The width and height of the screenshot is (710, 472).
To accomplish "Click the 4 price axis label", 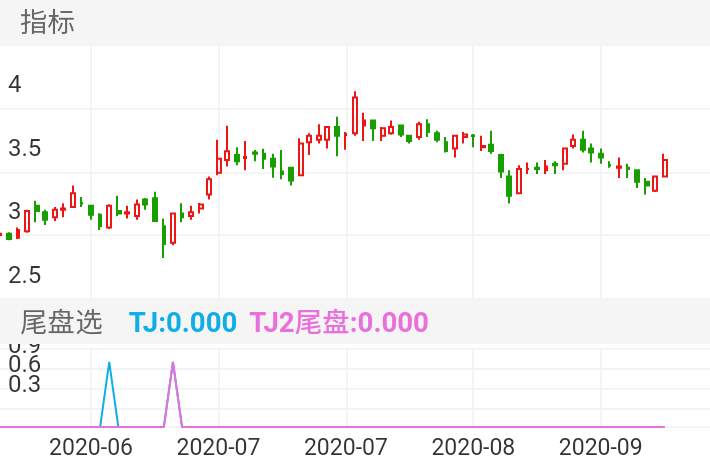I will tap(15, 84).
